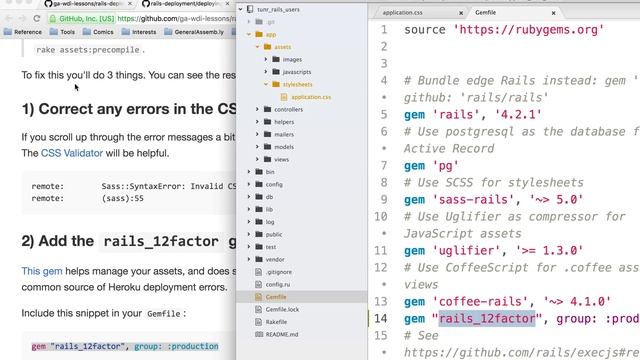The image size is (640, 360).
Task: Select Gemfile in the file tree
Action: pos(276,297)
